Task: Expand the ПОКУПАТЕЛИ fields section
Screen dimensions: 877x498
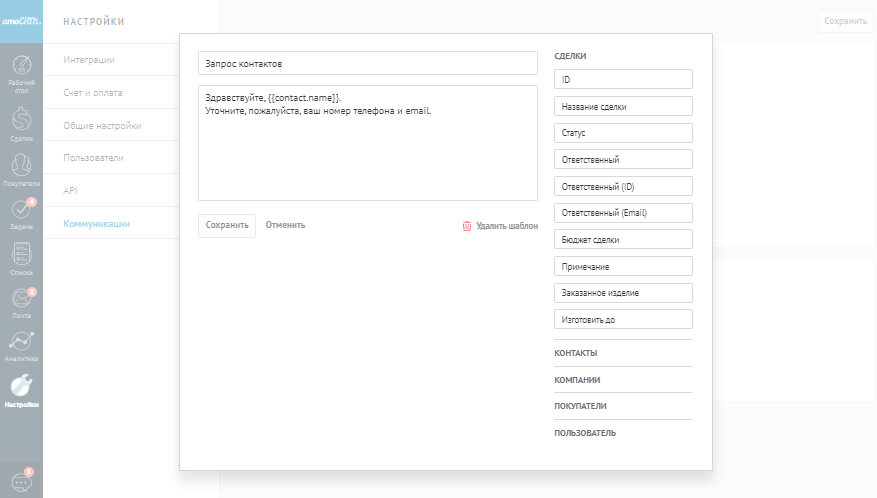Action: tap(581, 406)
